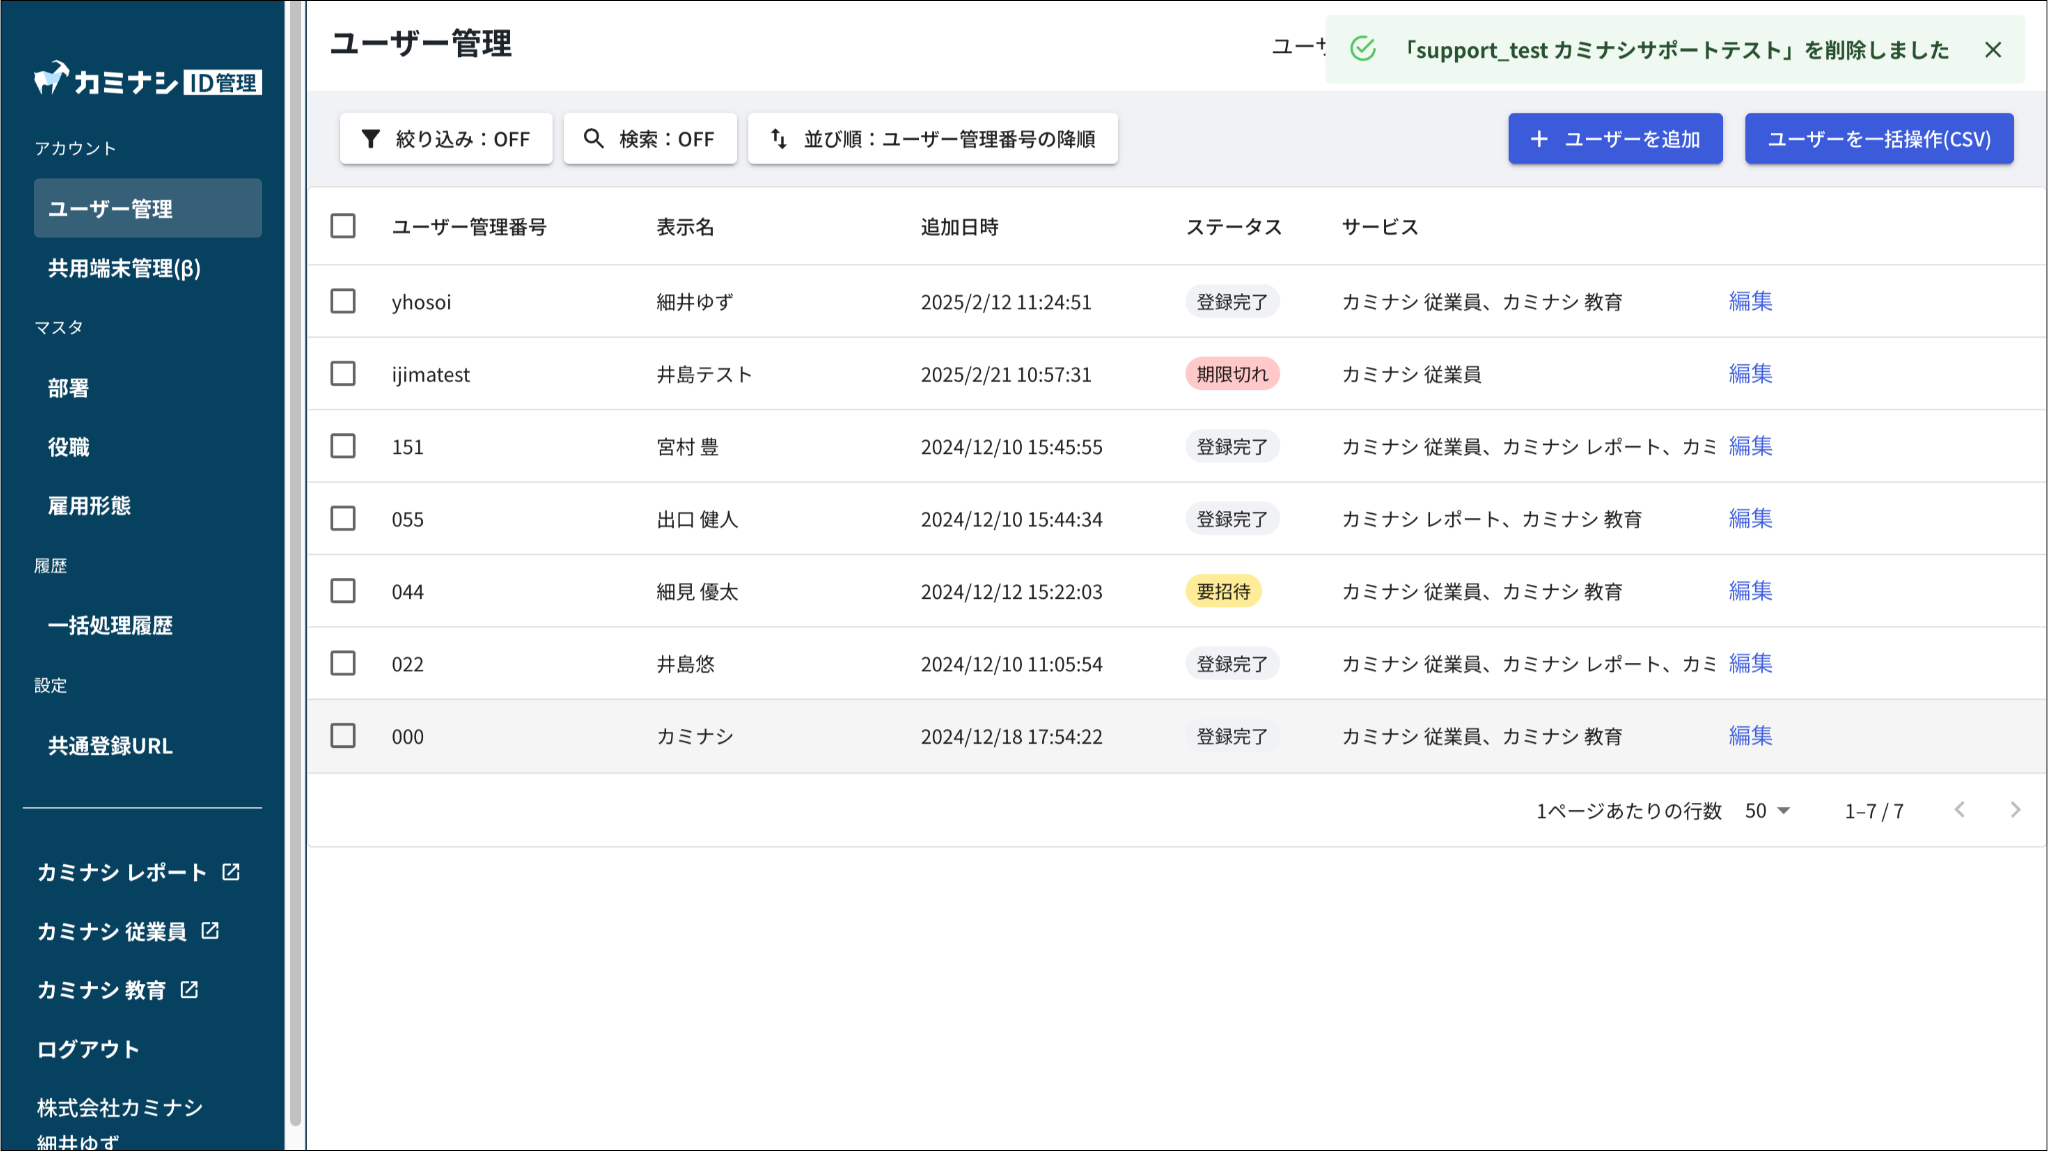Screen dimensions: 2048x1151
Task: Click ユーザーを一括操作(CSV) button
Action: pyautogui.click(x=1879, y=139)
